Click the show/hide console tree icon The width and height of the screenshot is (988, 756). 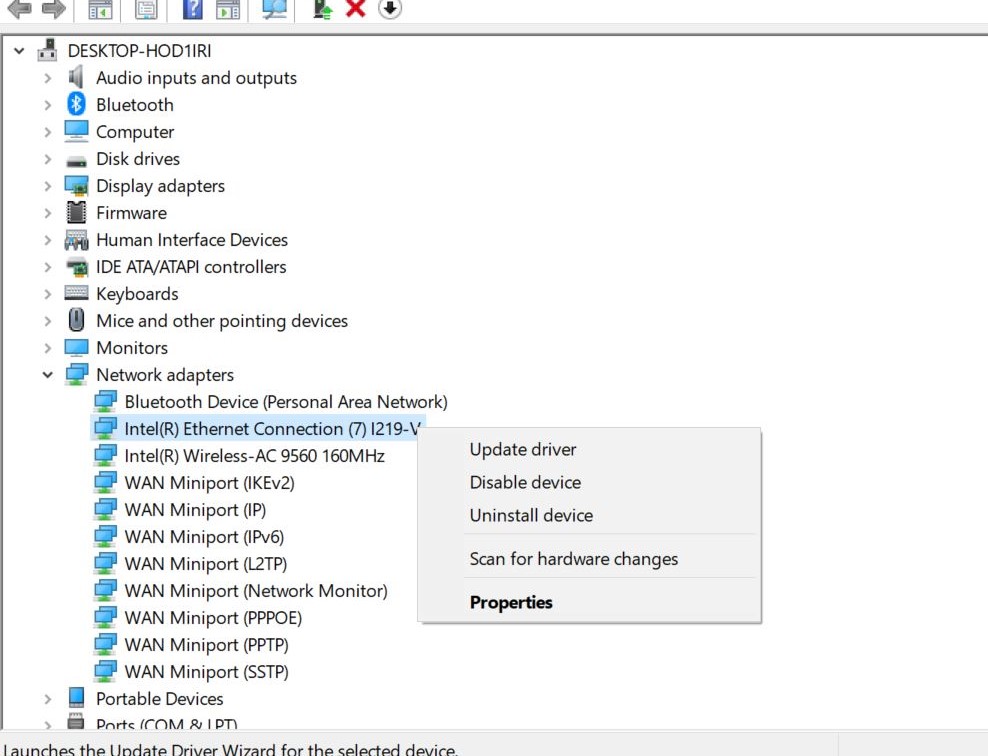[x=100, y=9]
